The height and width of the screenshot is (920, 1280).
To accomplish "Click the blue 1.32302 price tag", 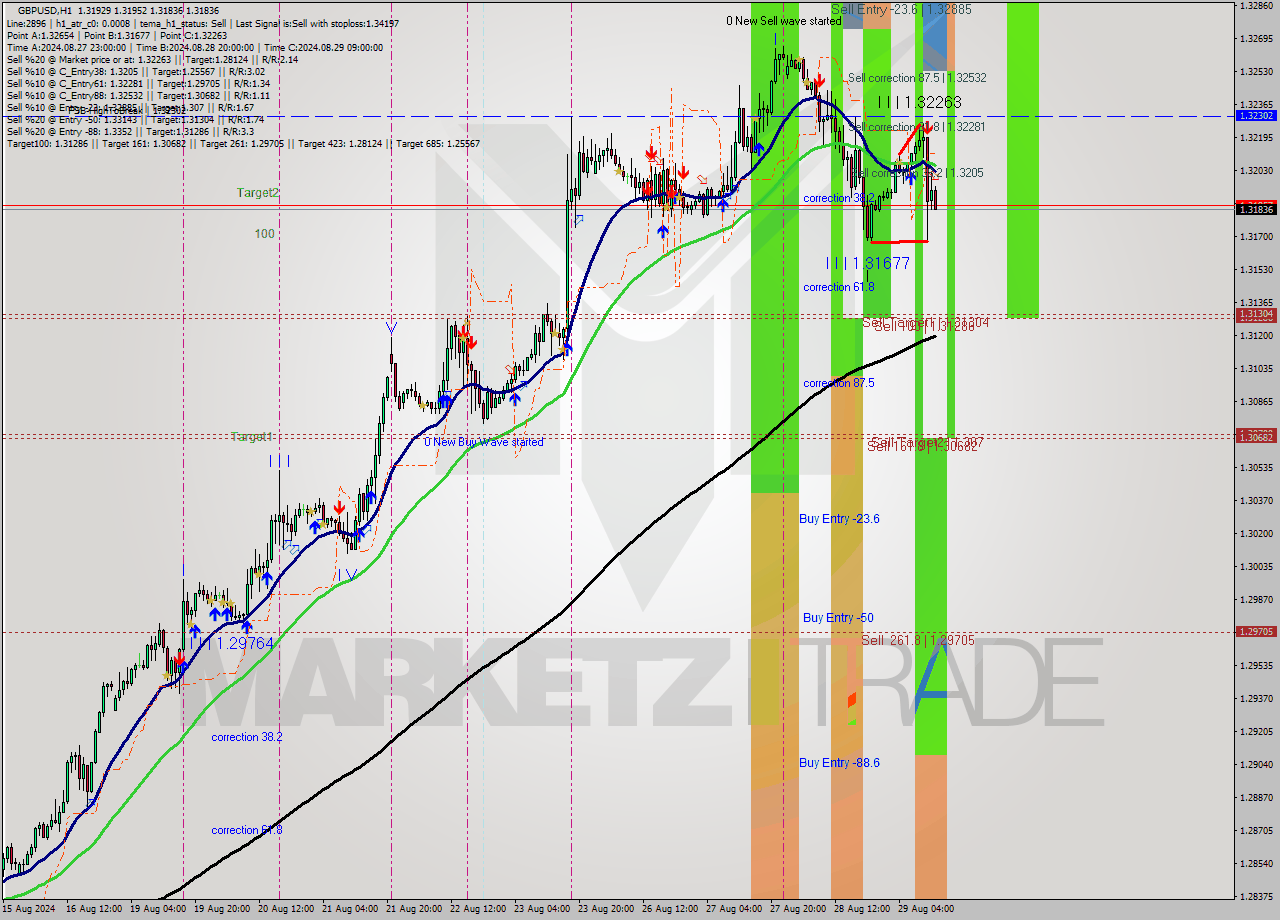I will click(x=1257, y=116).
